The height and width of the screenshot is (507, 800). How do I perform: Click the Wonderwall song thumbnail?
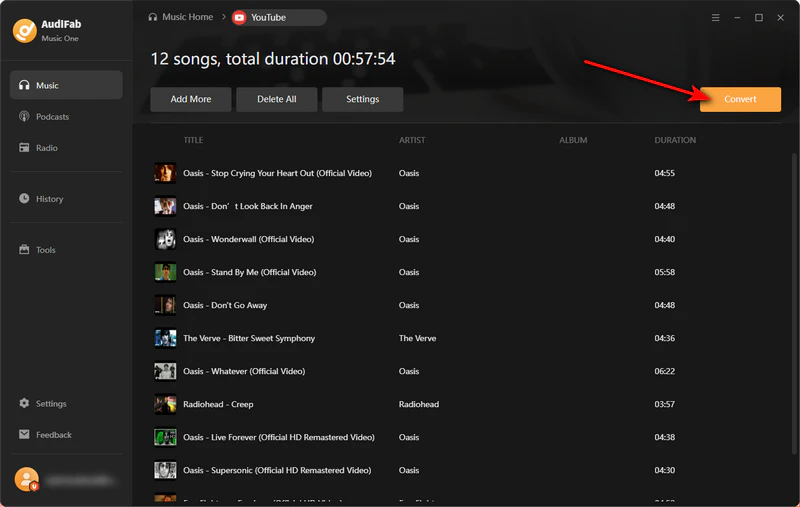(x=165, y=239)
